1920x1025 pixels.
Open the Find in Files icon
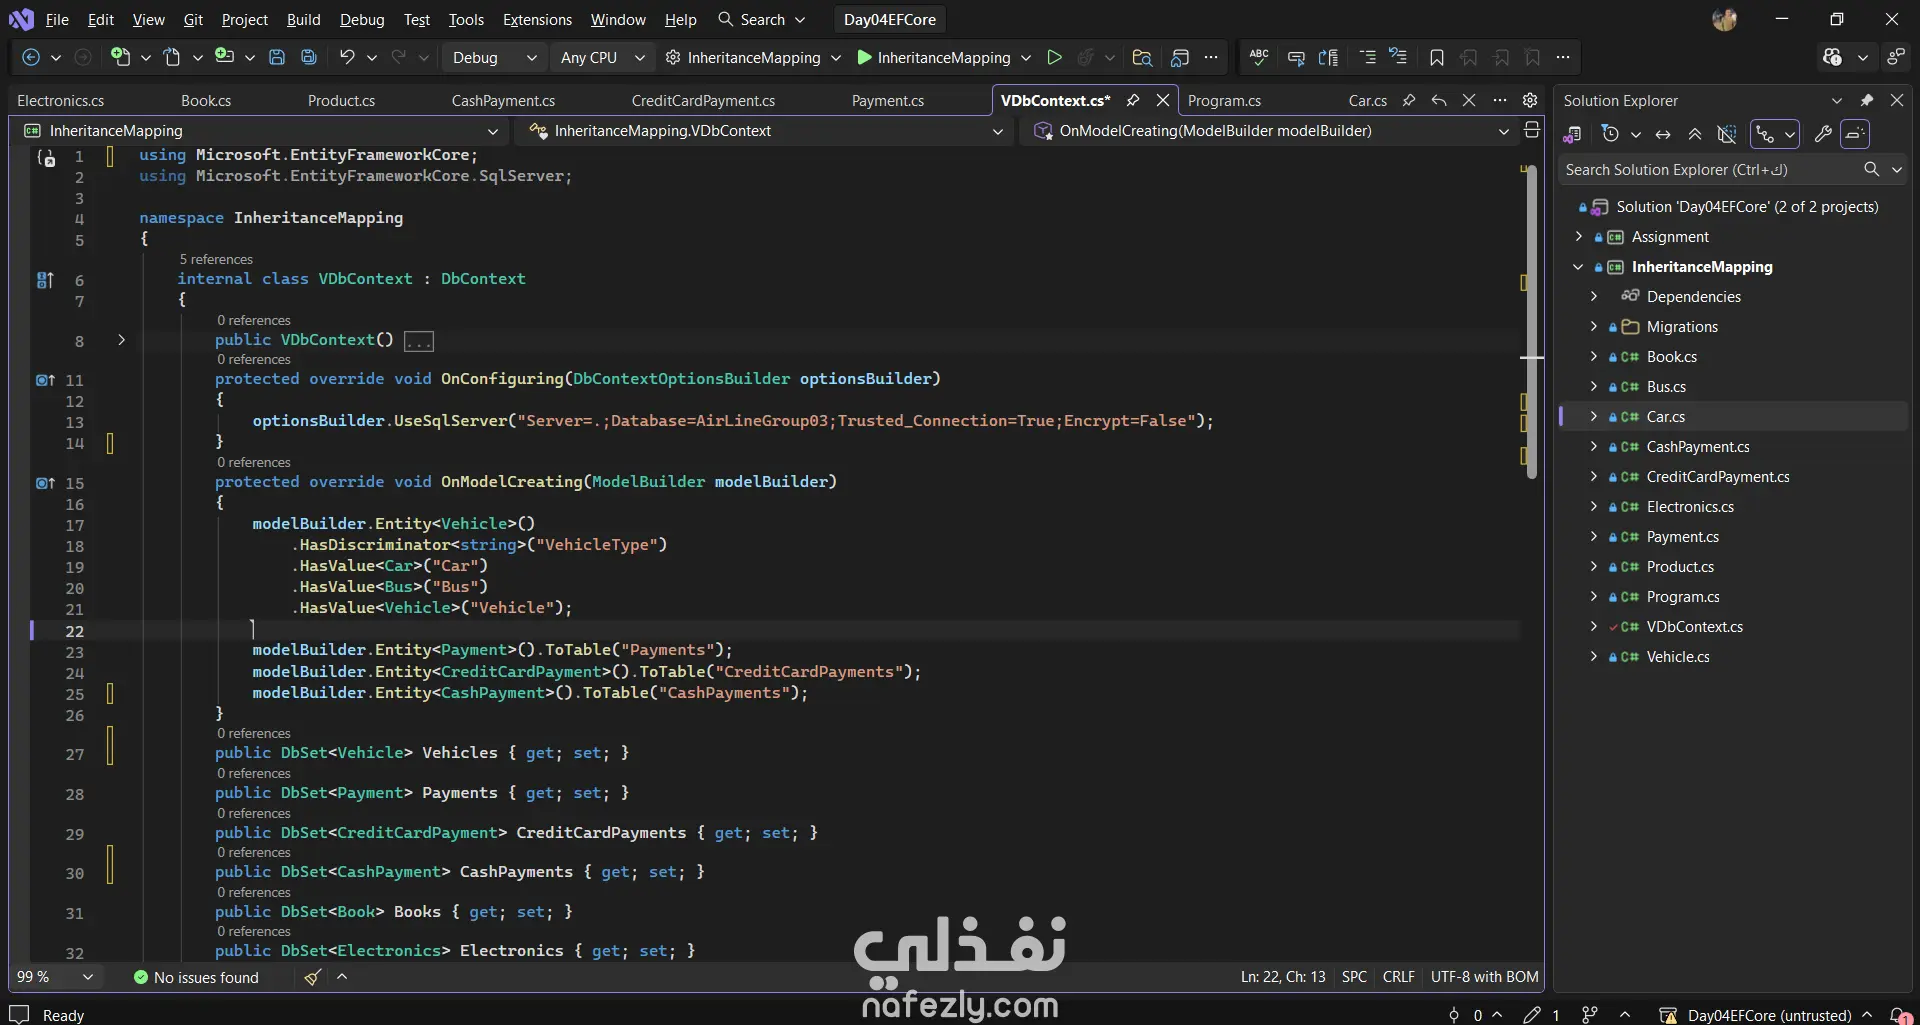tap(1142, 58)
